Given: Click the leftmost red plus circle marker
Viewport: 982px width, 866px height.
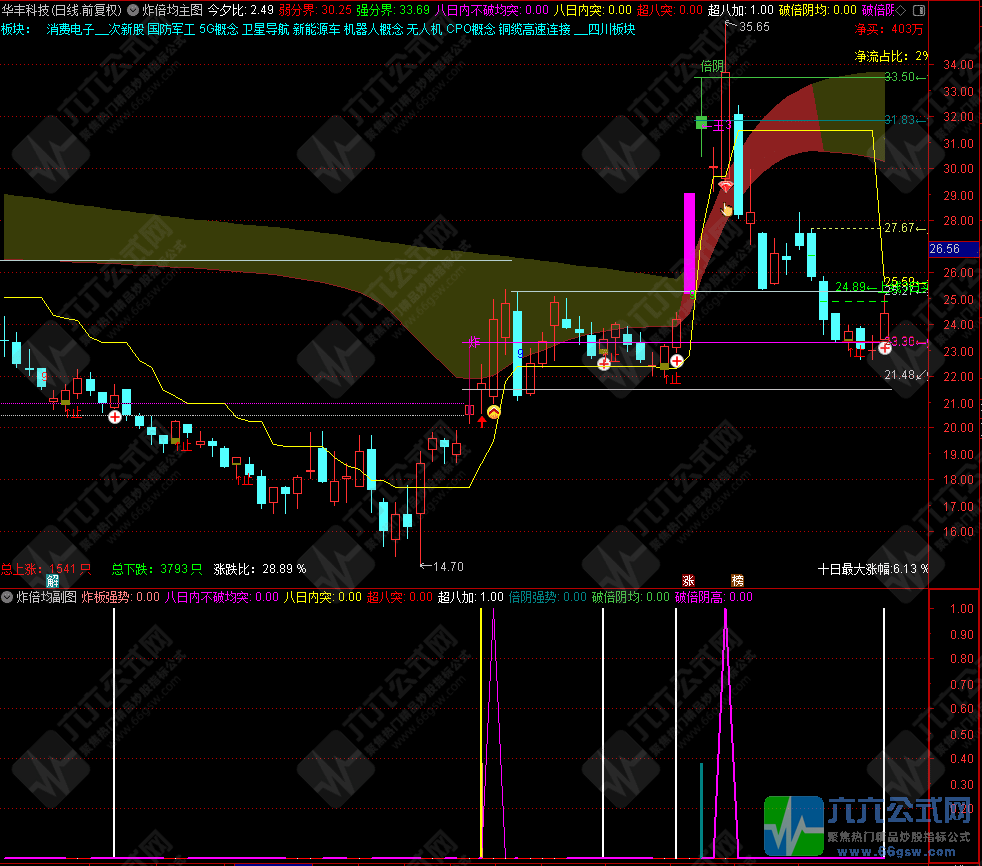Looking at the screenshot, I should coord(115,416).
